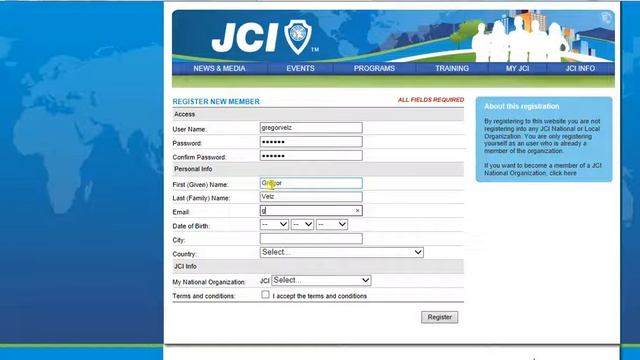Image resolution: width=640 pixels, height=360 pixels.
Task: Expand the Country select dropdown
Action: 342,252
